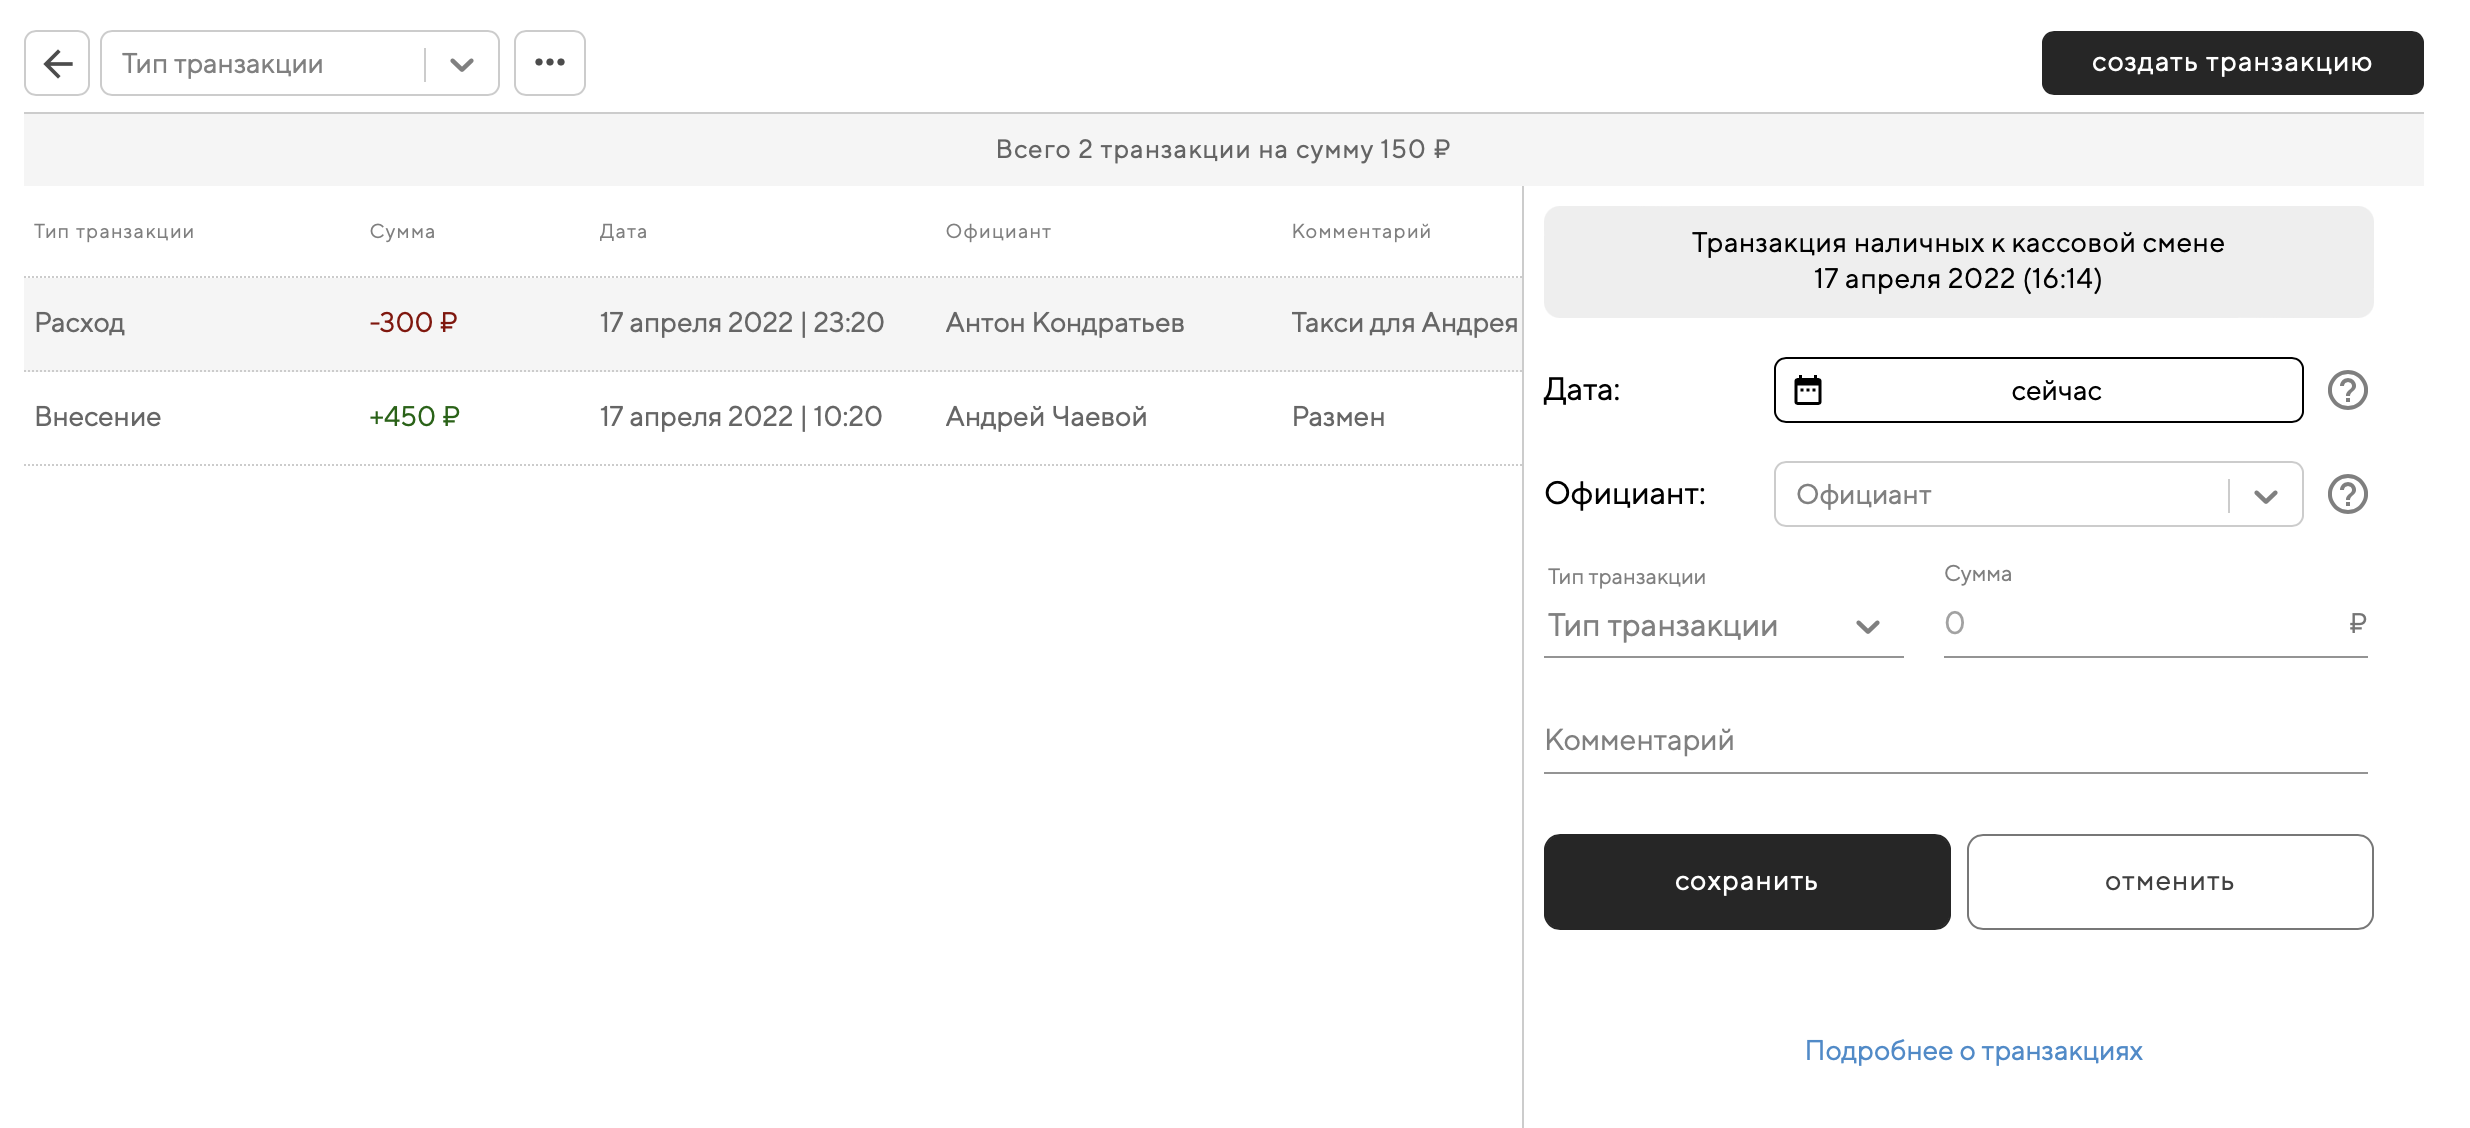Click the Сумма amount input field

click(2140, 624)
